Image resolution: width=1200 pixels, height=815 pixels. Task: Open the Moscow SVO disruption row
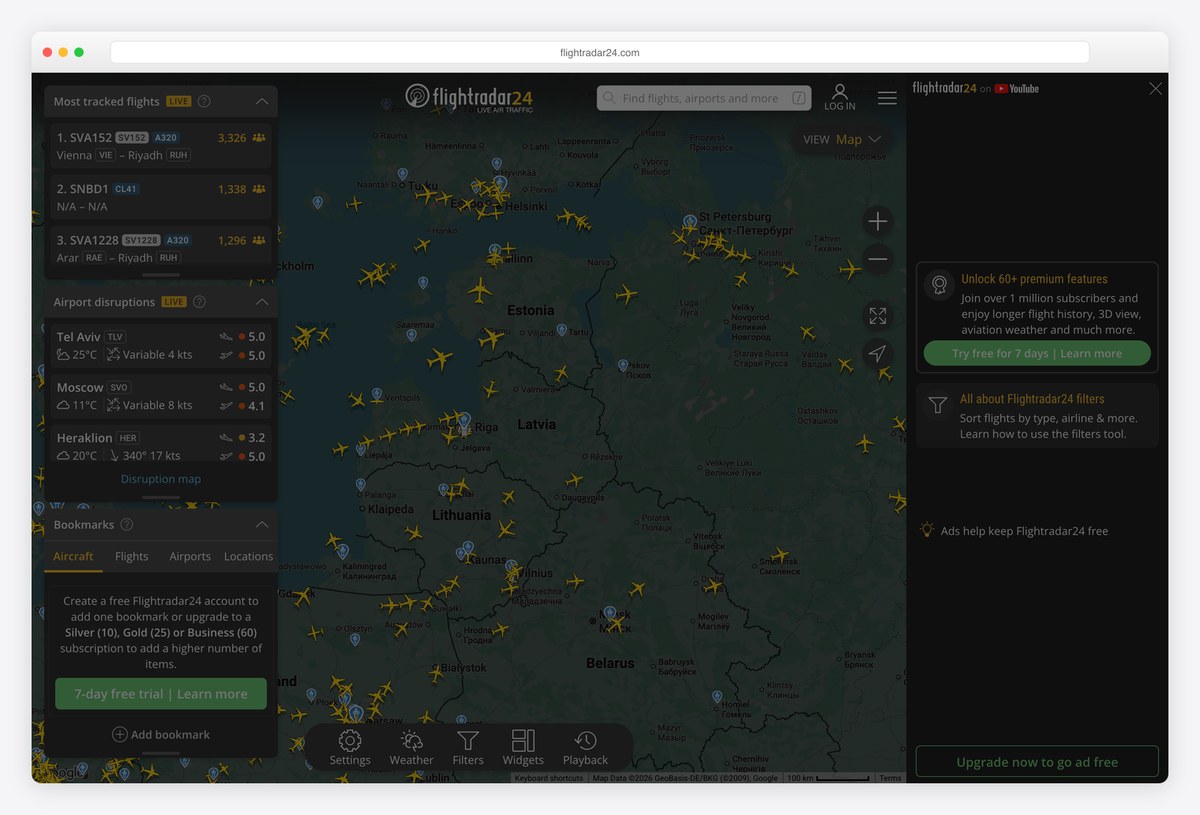161,395
